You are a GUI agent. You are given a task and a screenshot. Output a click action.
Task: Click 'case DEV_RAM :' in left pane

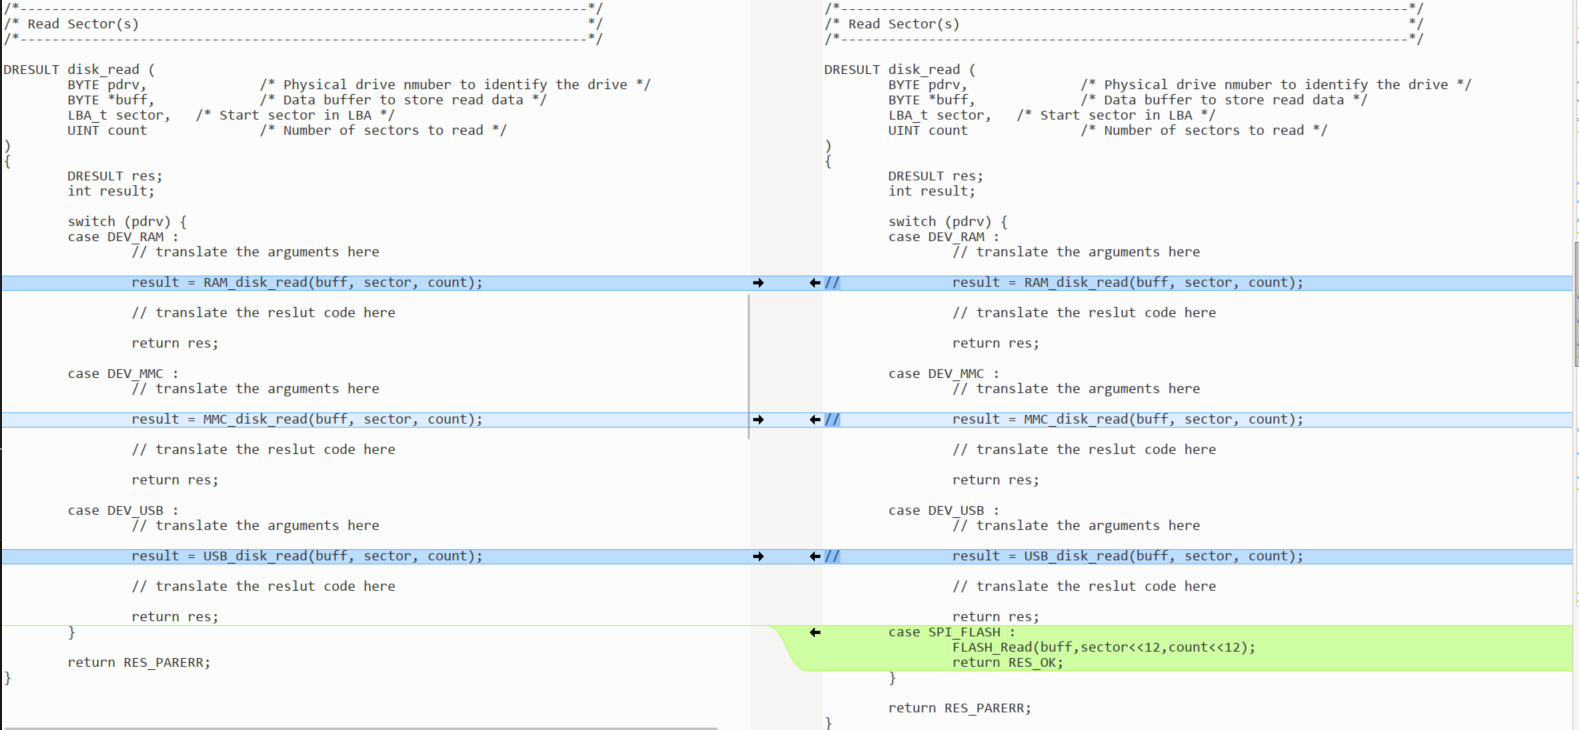[123, 237]
